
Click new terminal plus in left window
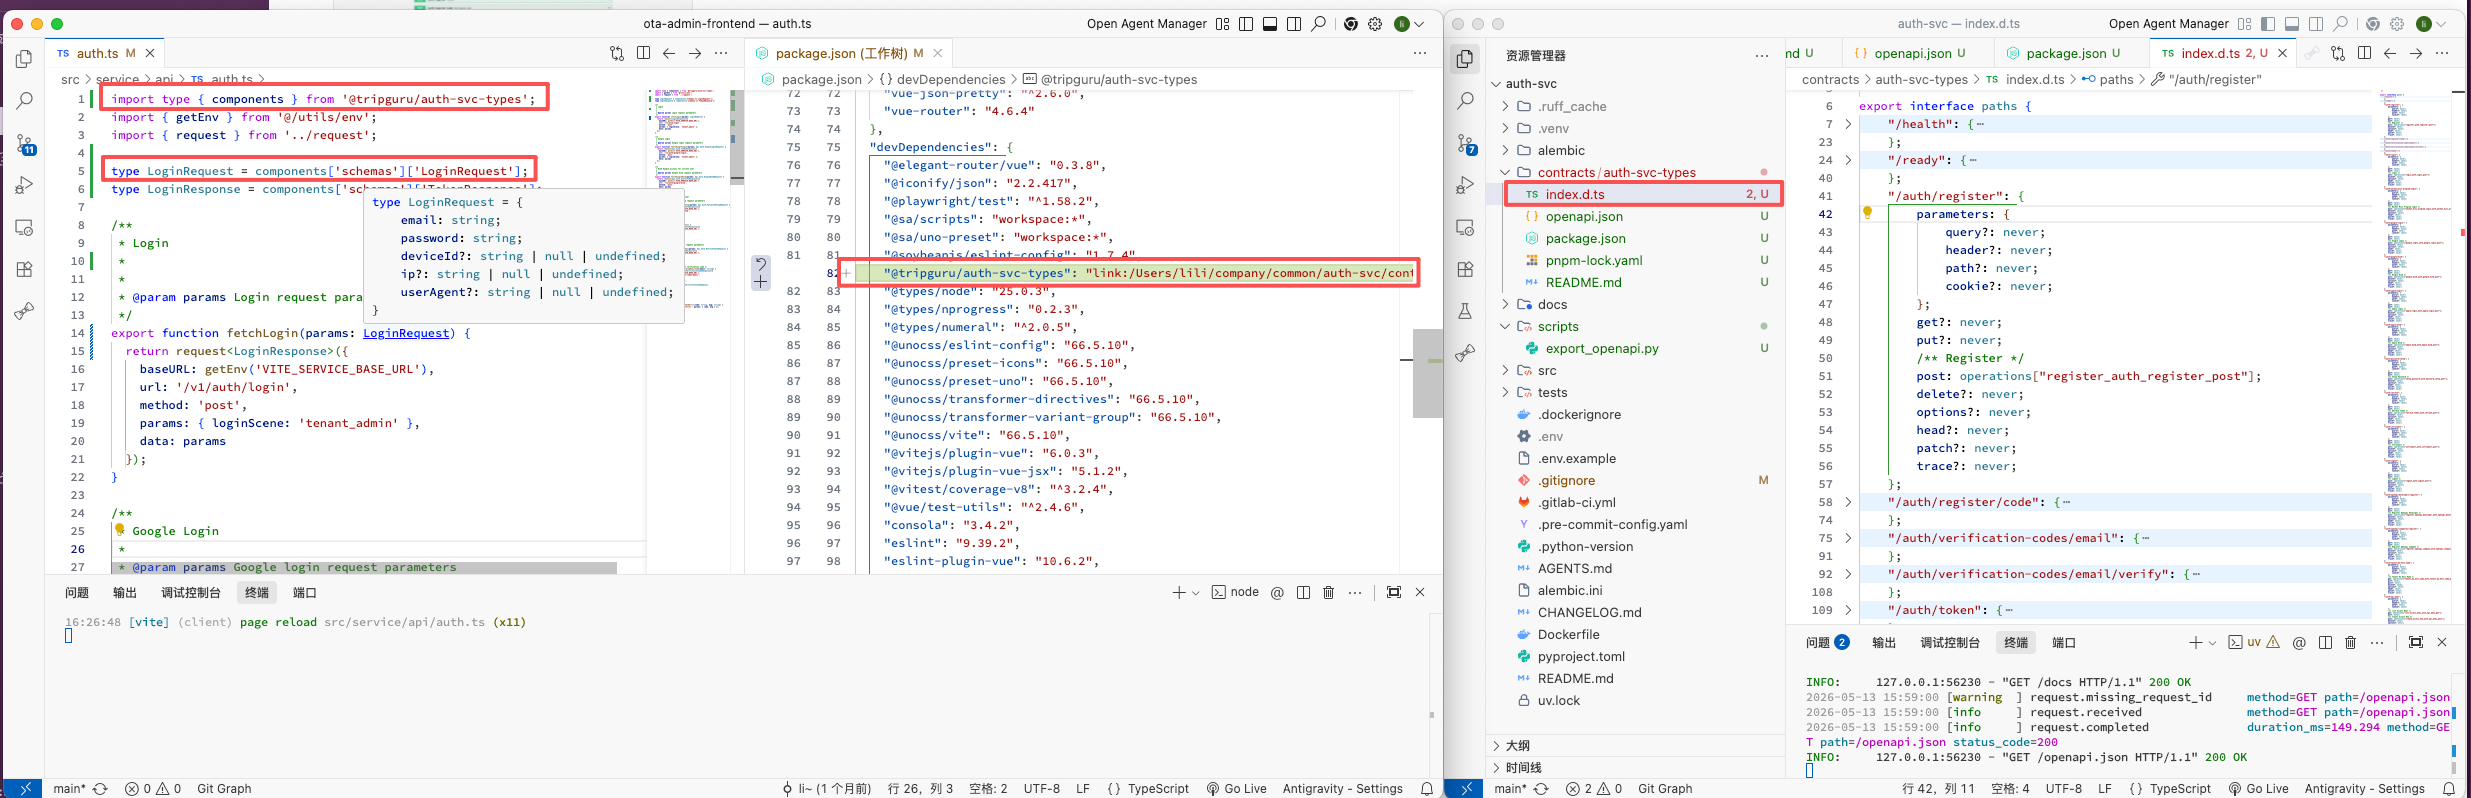(1179, 592)
